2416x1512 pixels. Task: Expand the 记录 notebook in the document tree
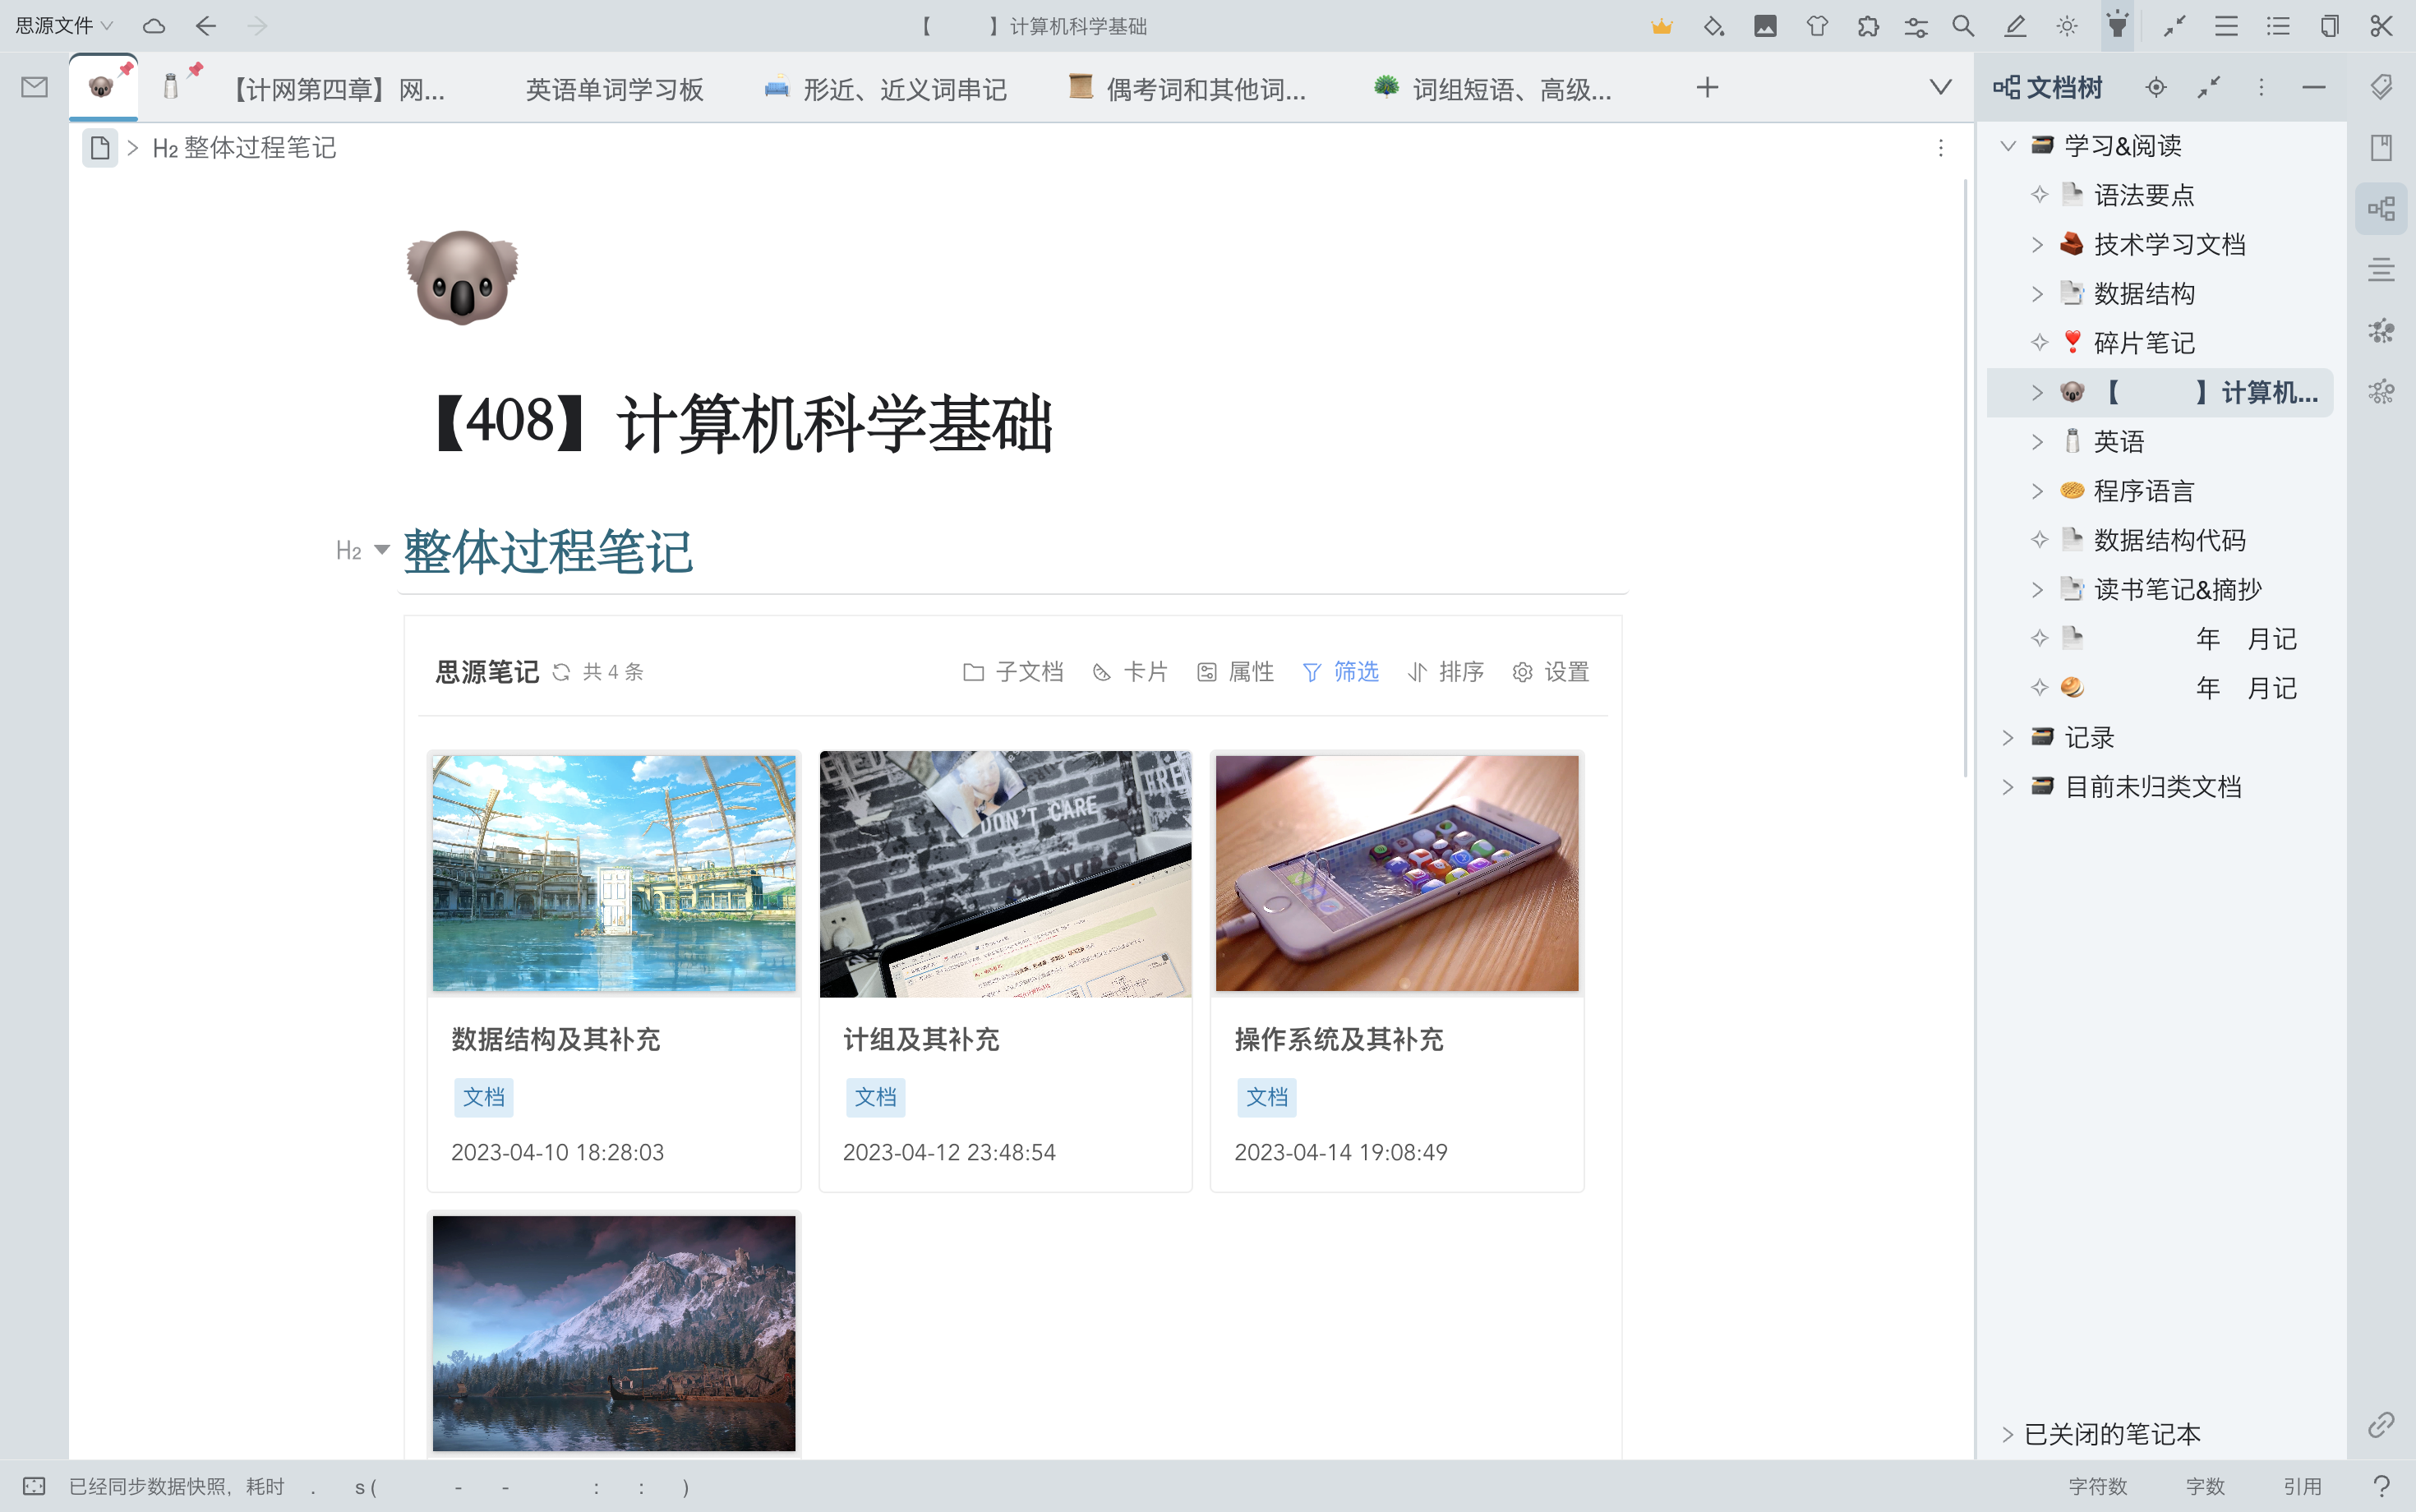pos(2009,737)
